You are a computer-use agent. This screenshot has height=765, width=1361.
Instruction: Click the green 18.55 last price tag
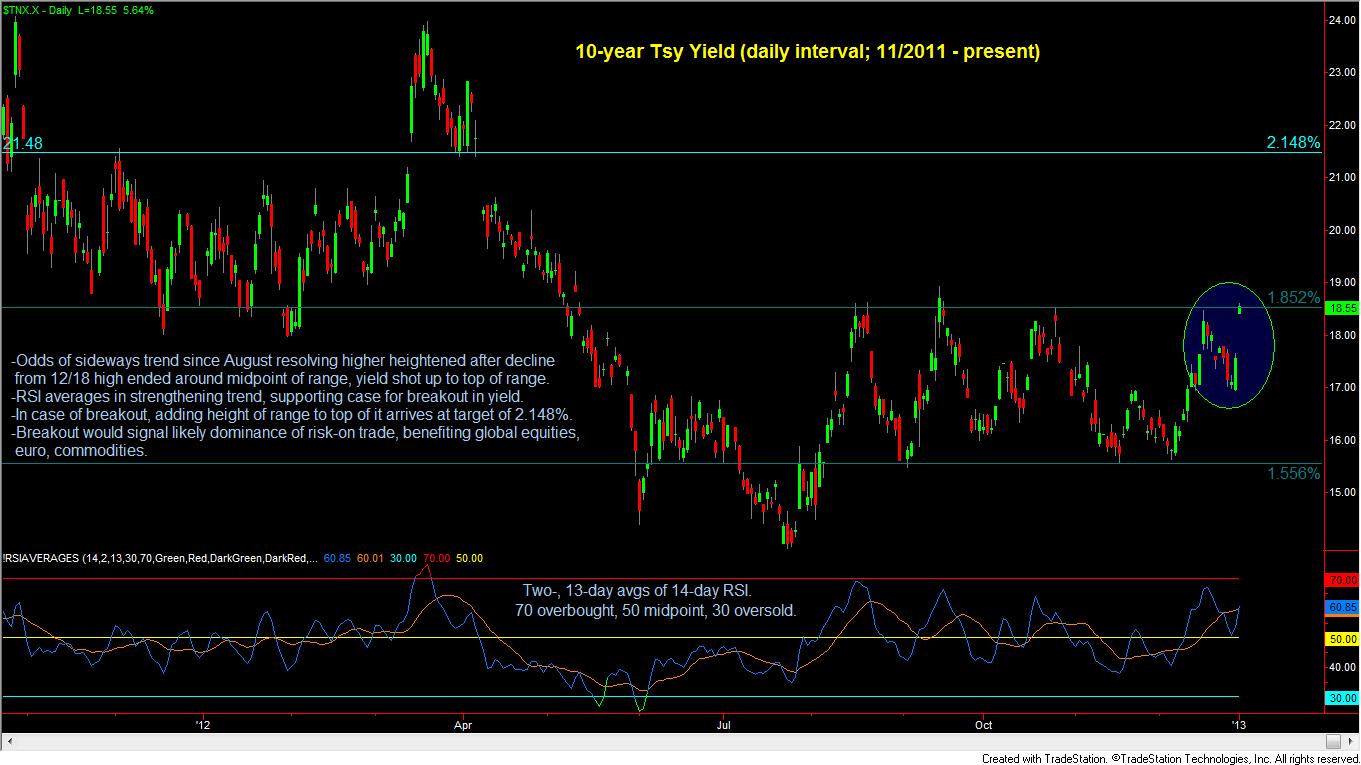(x=1341, y=309)
